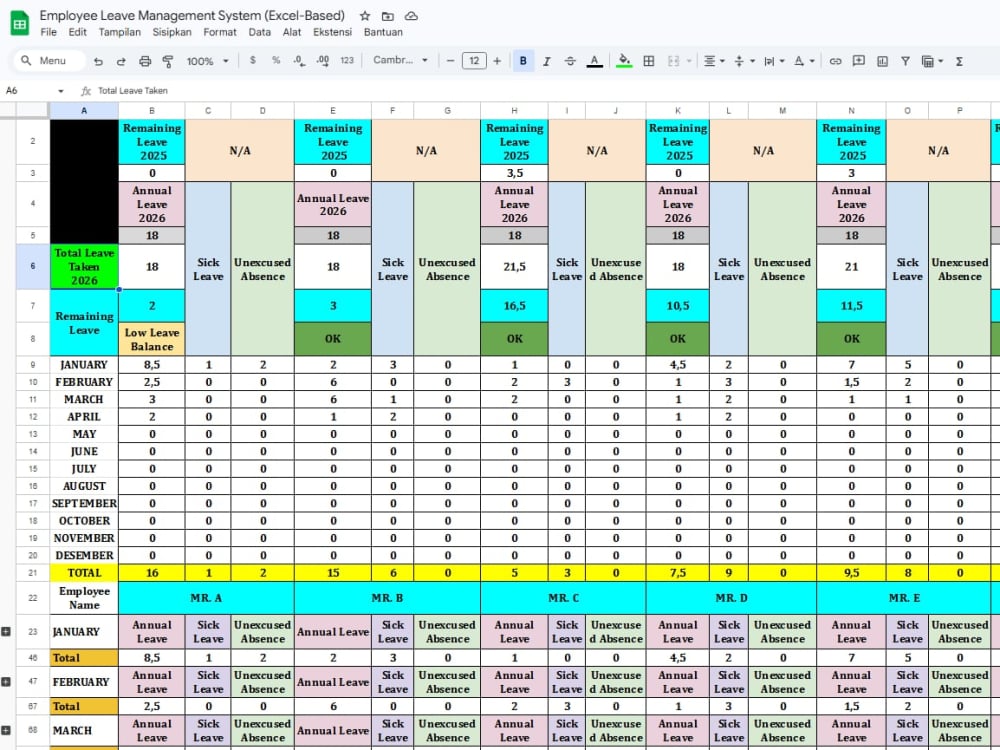This screenshot has height=750, width=1000.
Task: Open the name box dropdown arrow
Action: [x=61, y=91]
